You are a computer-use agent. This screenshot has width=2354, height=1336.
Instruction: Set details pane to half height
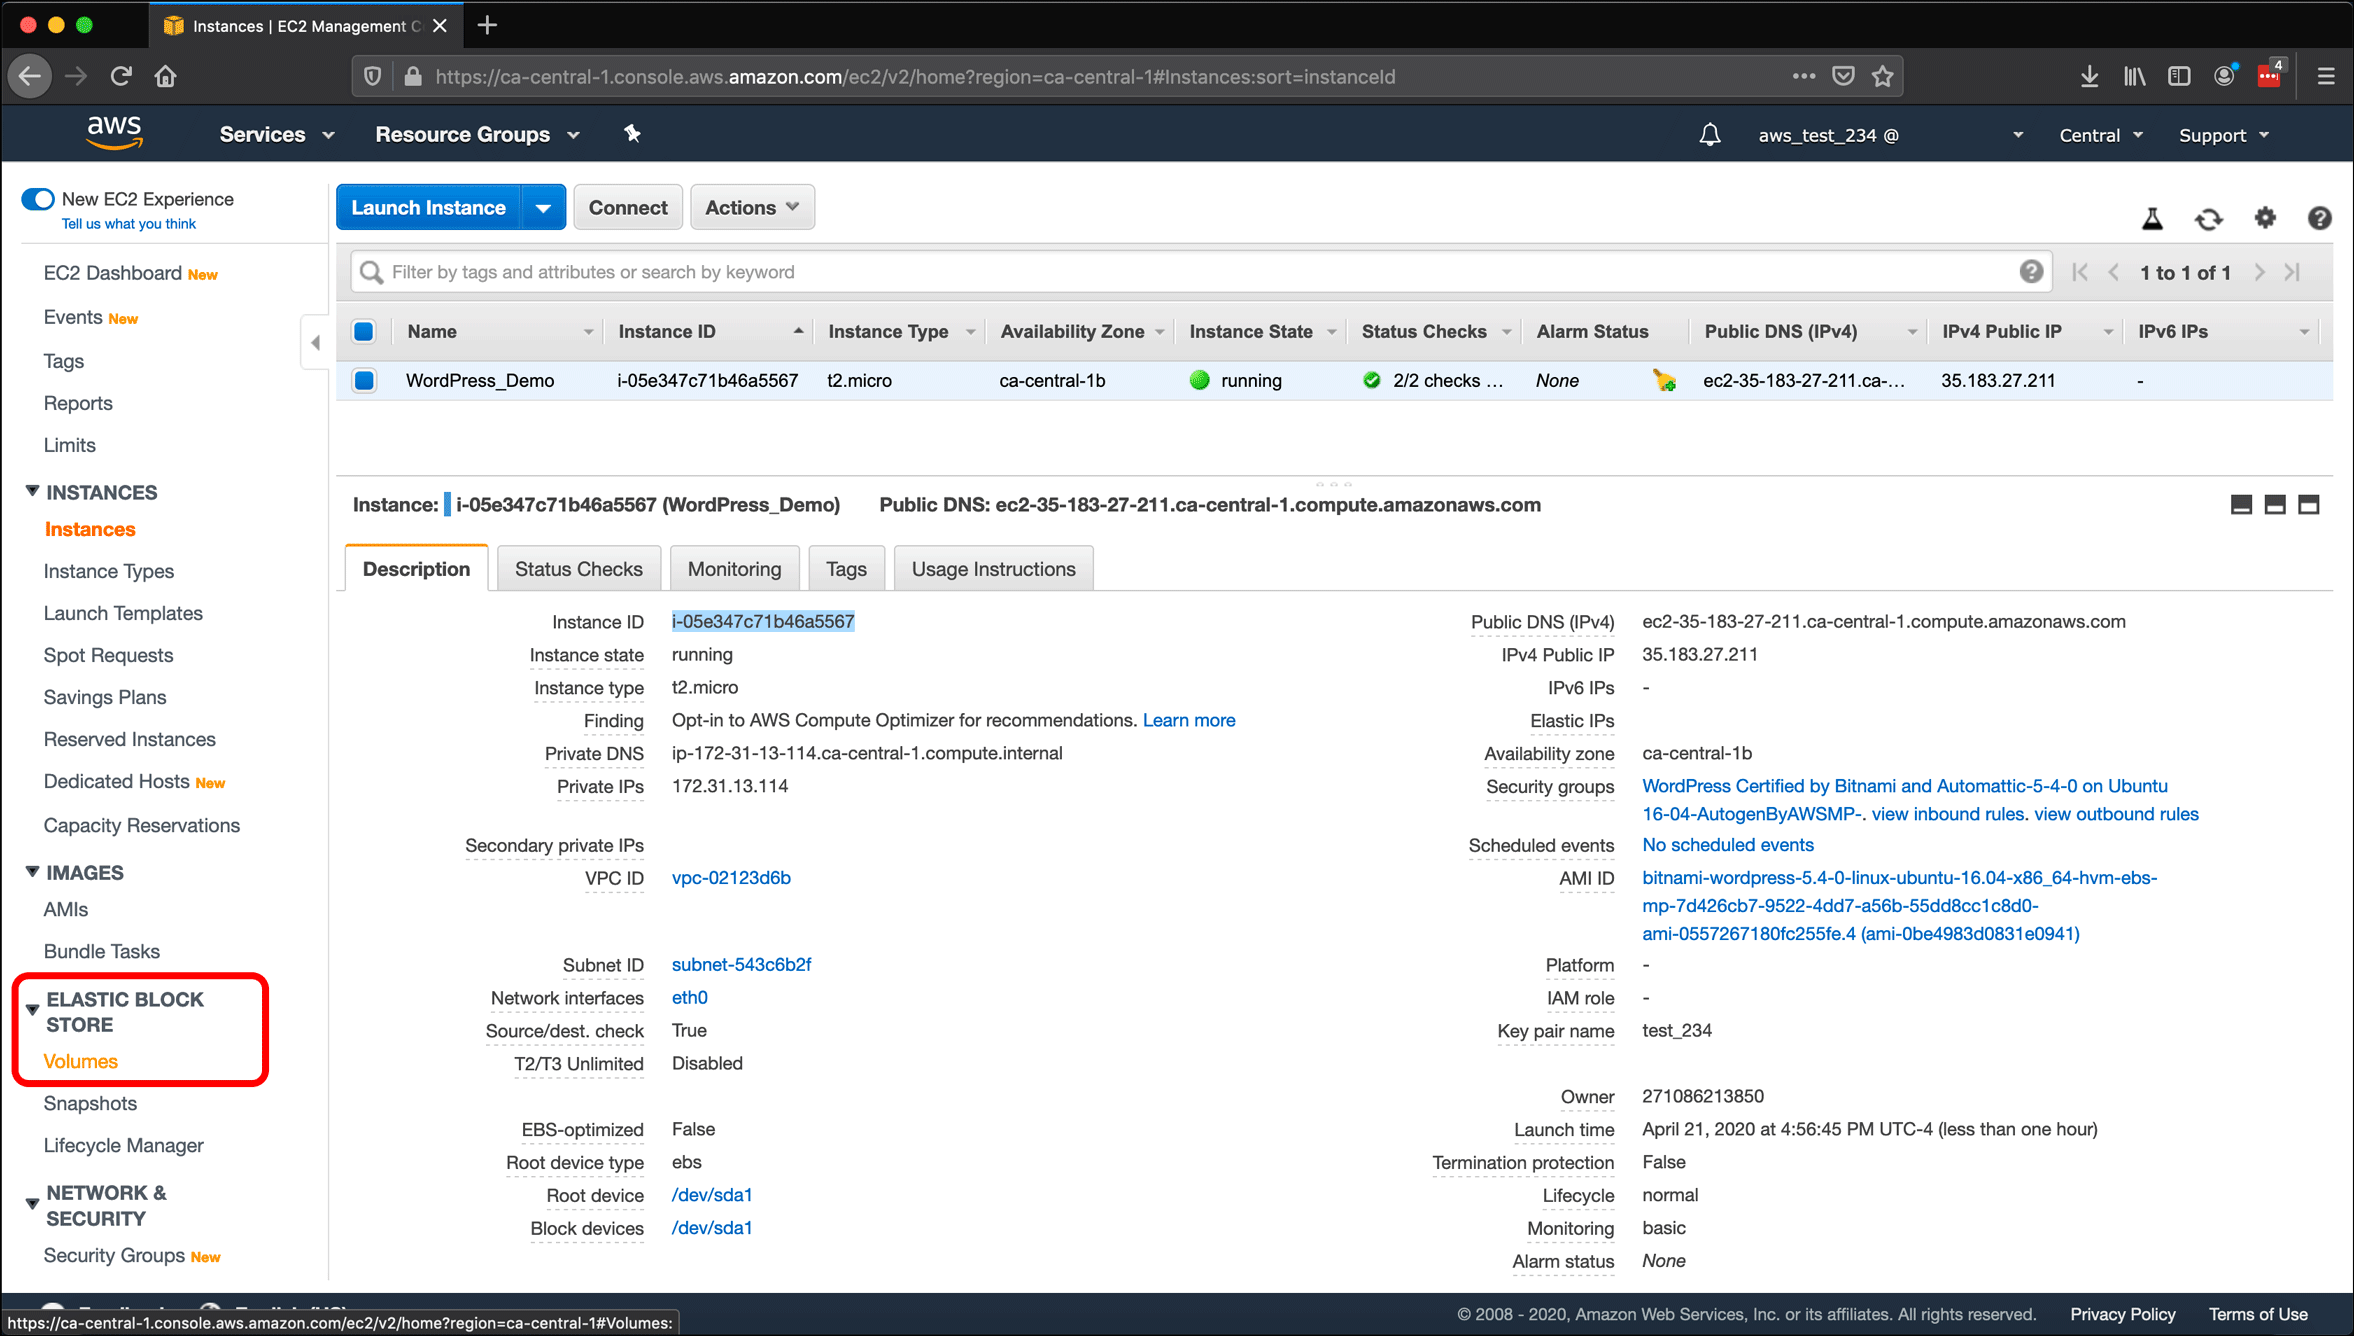[x=2275, y=505]
